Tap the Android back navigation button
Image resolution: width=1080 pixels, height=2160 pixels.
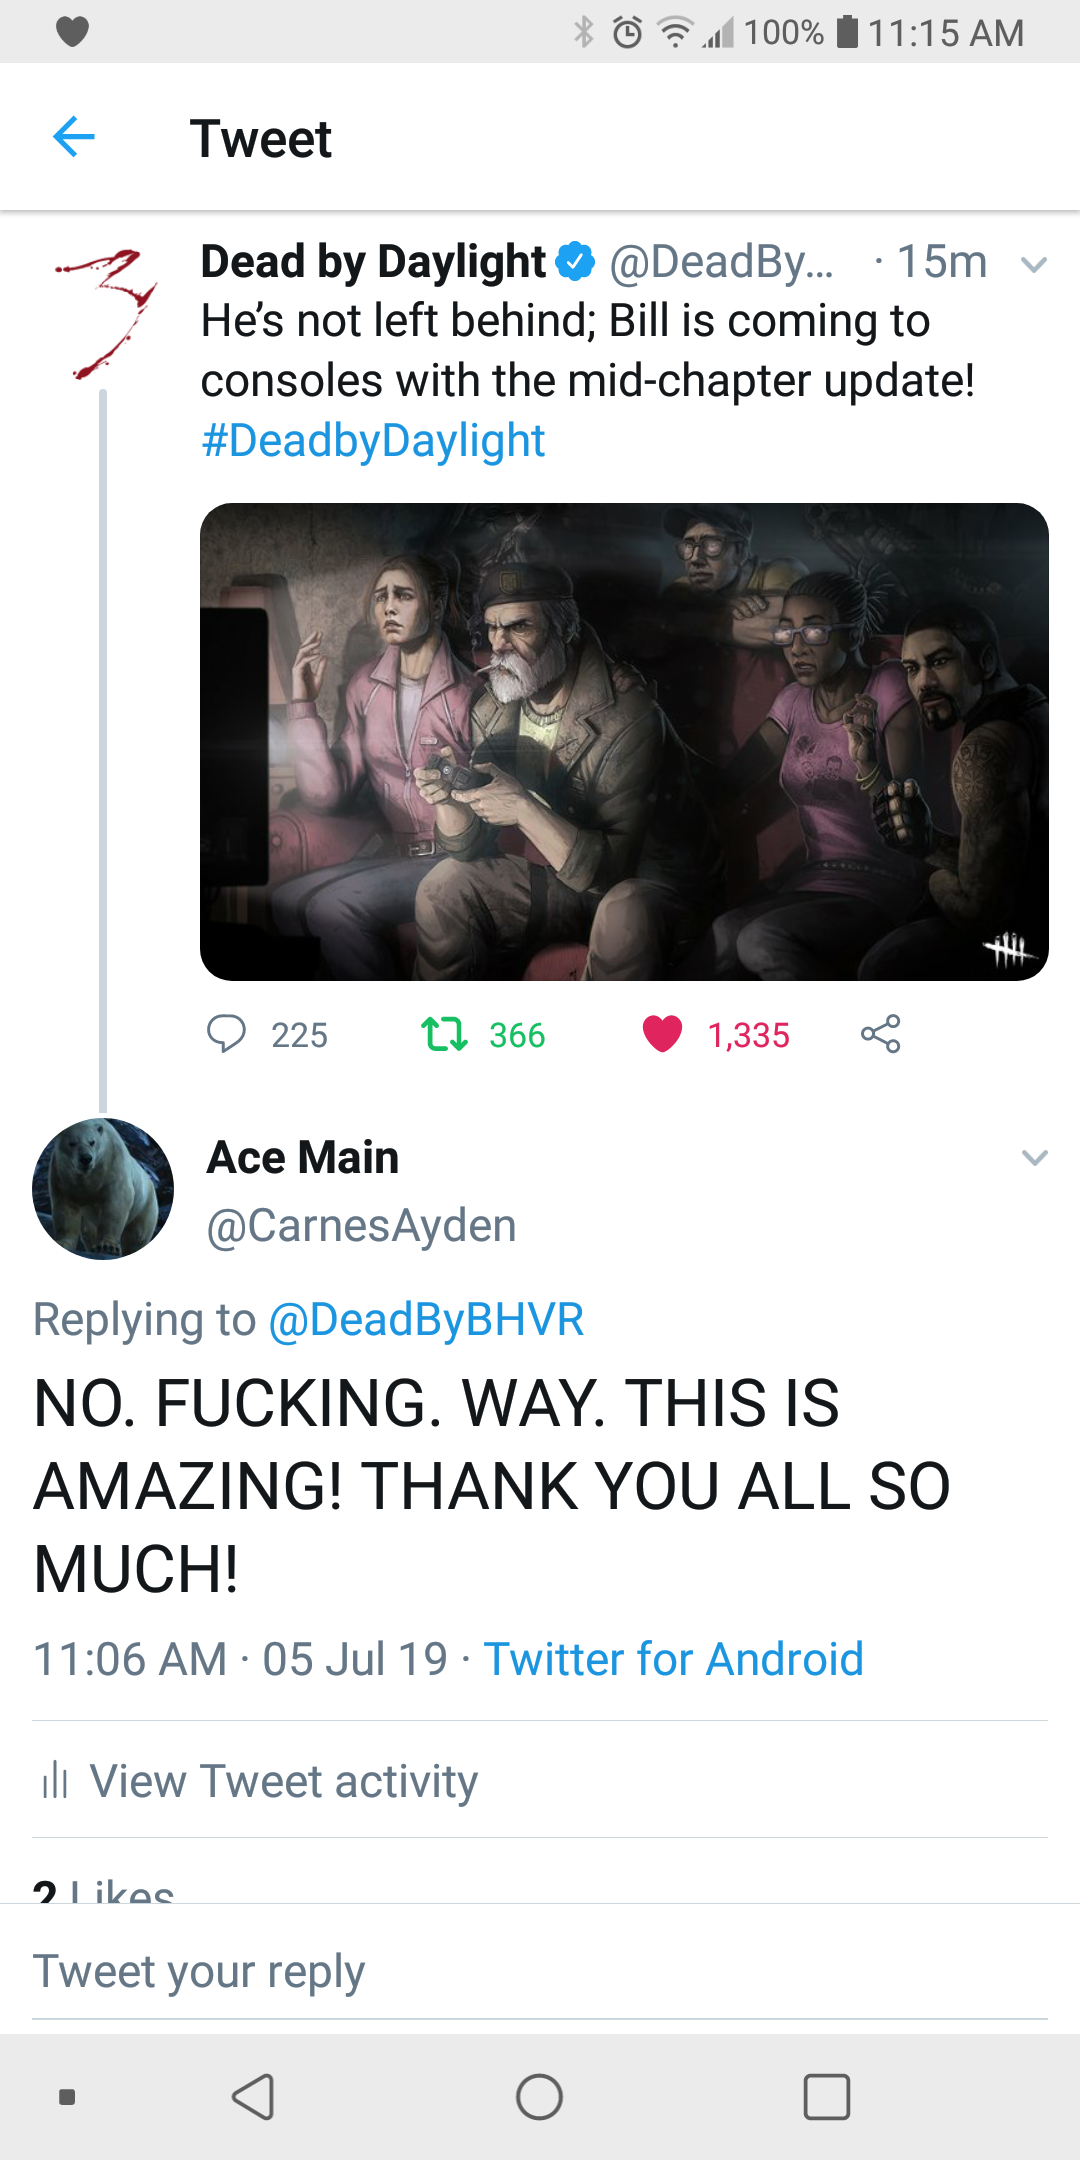(253, 2097)
